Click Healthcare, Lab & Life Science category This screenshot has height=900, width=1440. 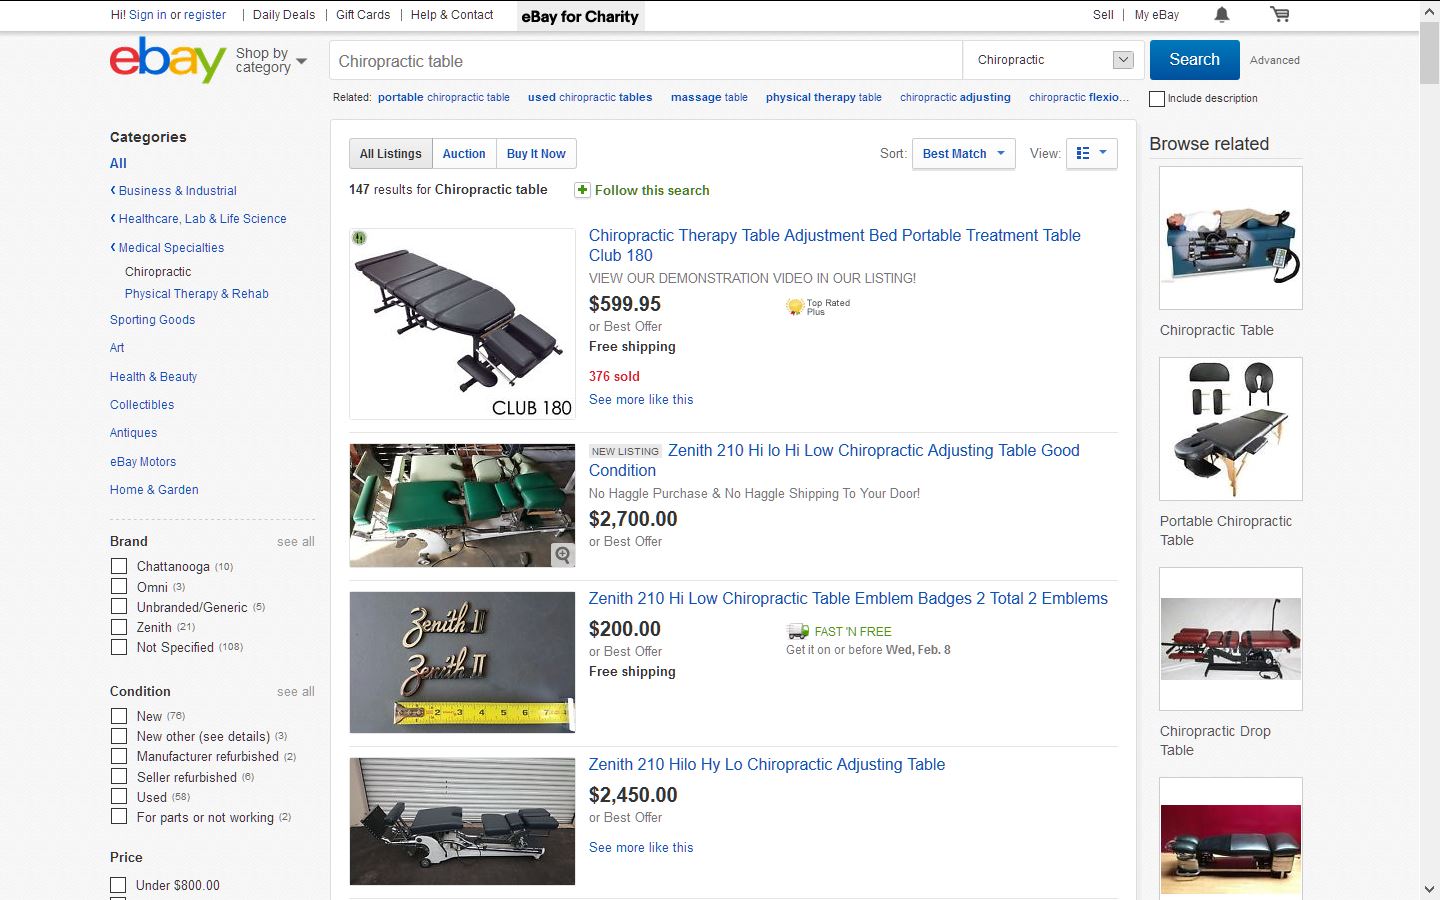tap(202, 219)
